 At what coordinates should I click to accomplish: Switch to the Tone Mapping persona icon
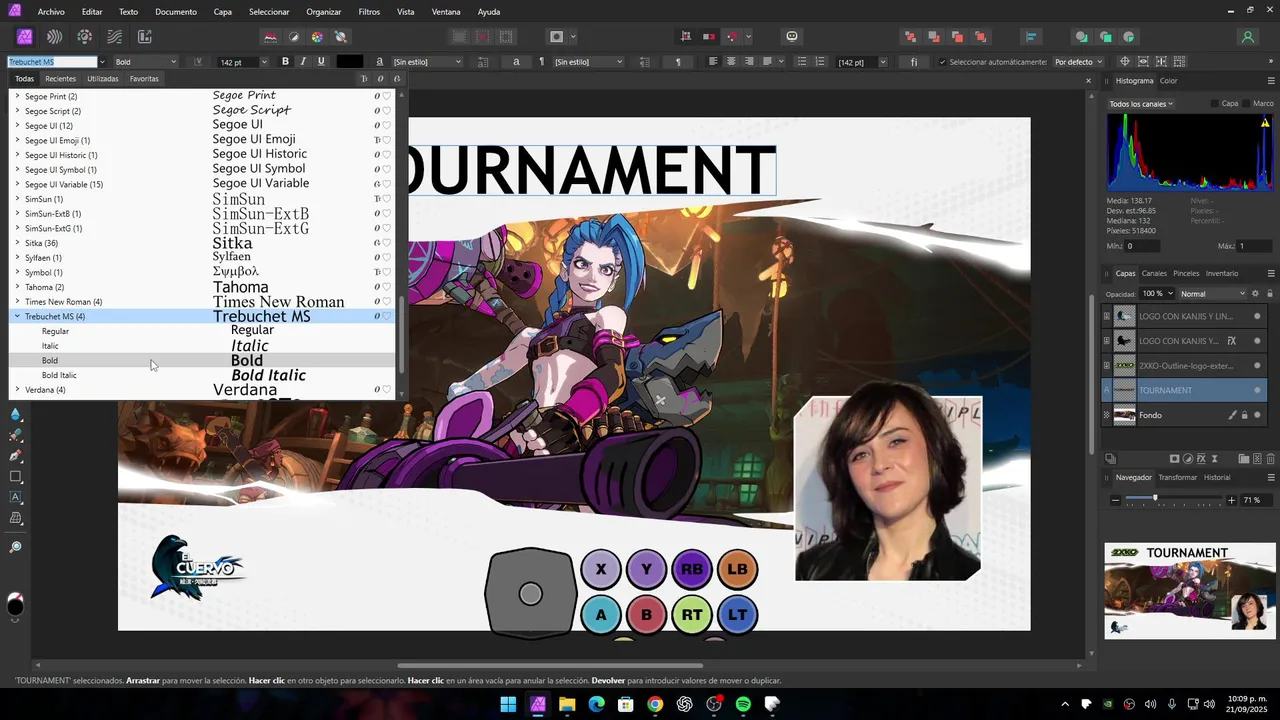point(115,37)
